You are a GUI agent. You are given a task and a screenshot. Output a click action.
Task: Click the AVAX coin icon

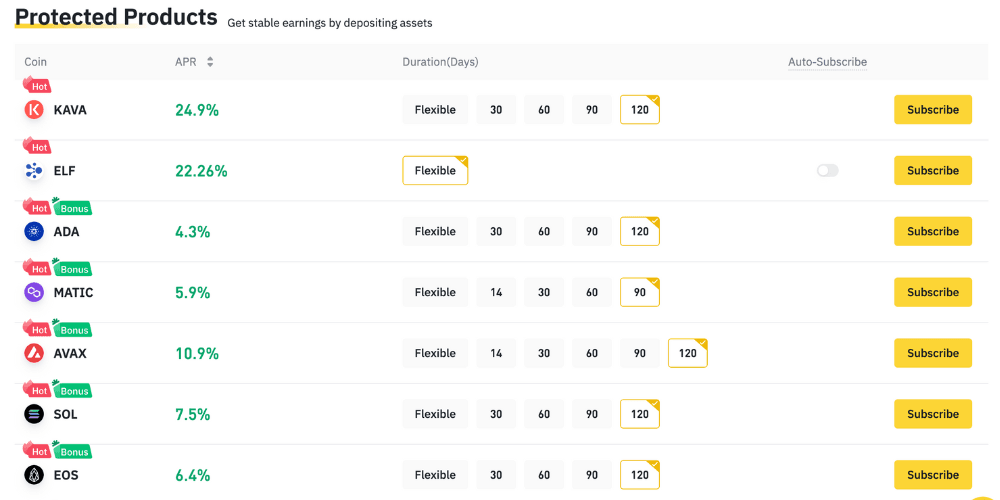pyautogui.click(x=34, y=353)
